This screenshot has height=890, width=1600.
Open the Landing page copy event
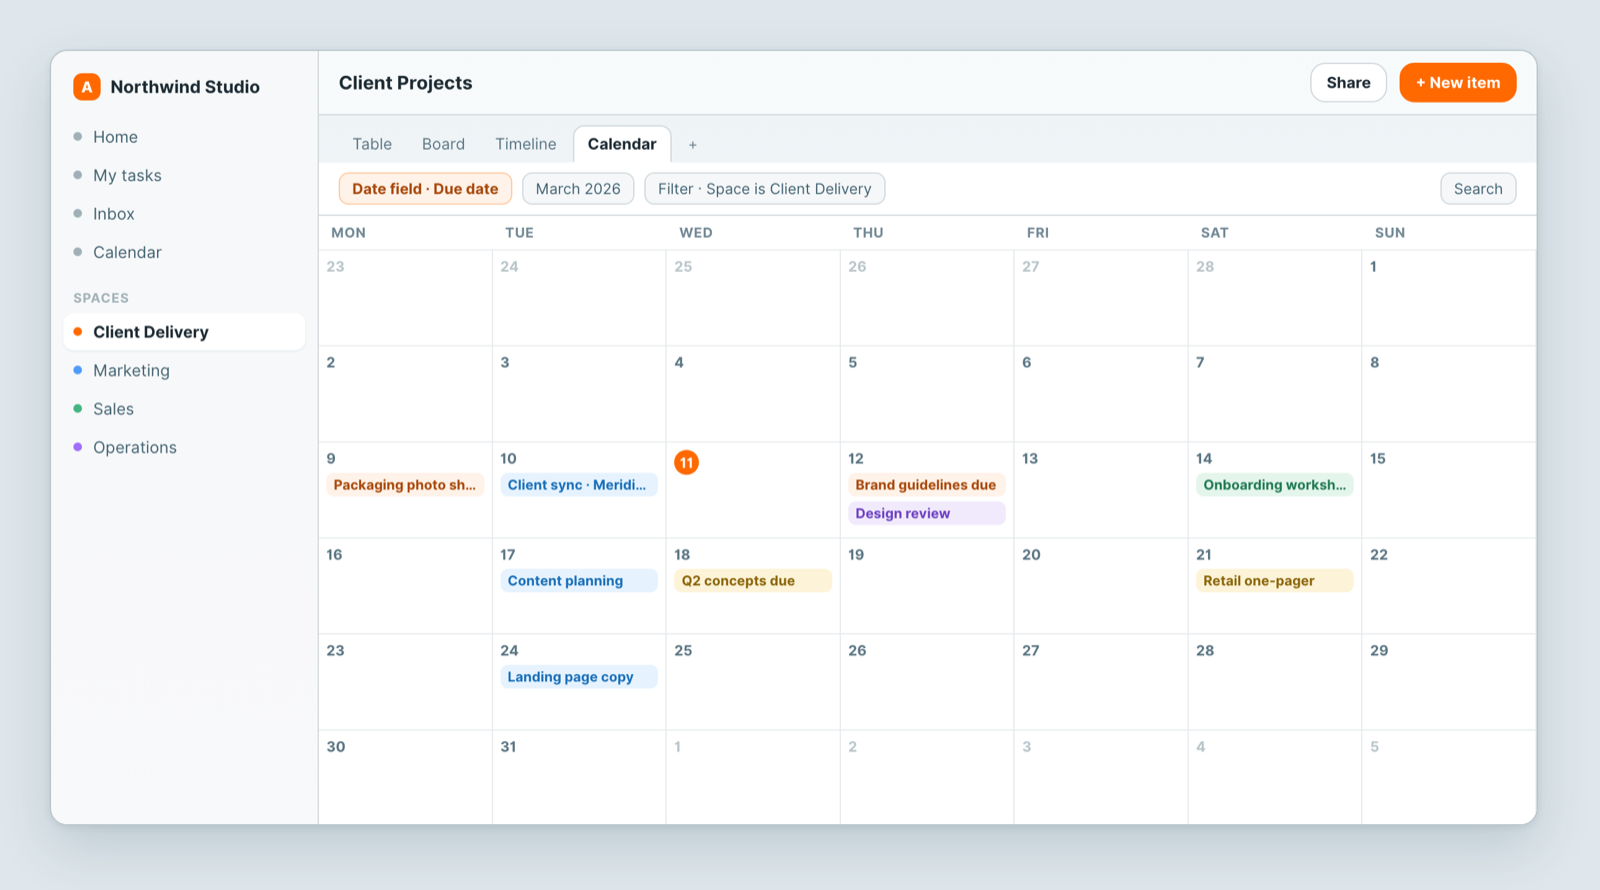coord(579,677)
